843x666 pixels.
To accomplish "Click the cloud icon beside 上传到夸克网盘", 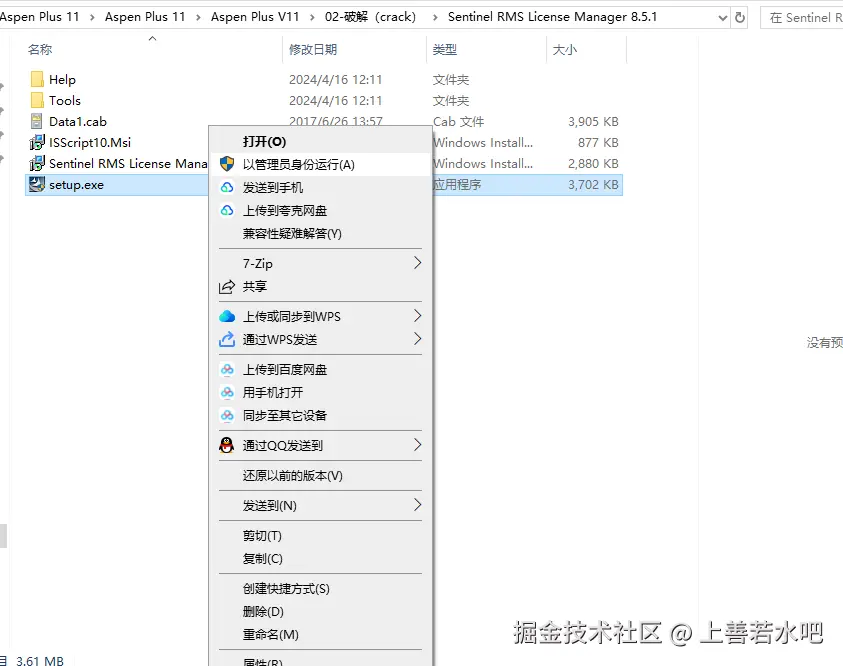I will (x=227, y=210).
